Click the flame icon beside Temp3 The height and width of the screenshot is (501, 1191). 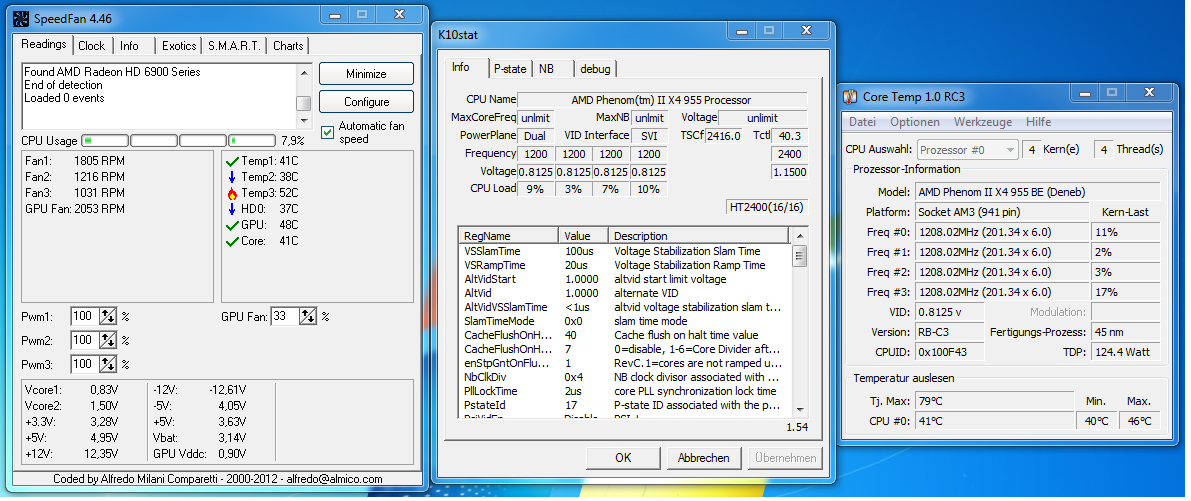click(232, 193)
